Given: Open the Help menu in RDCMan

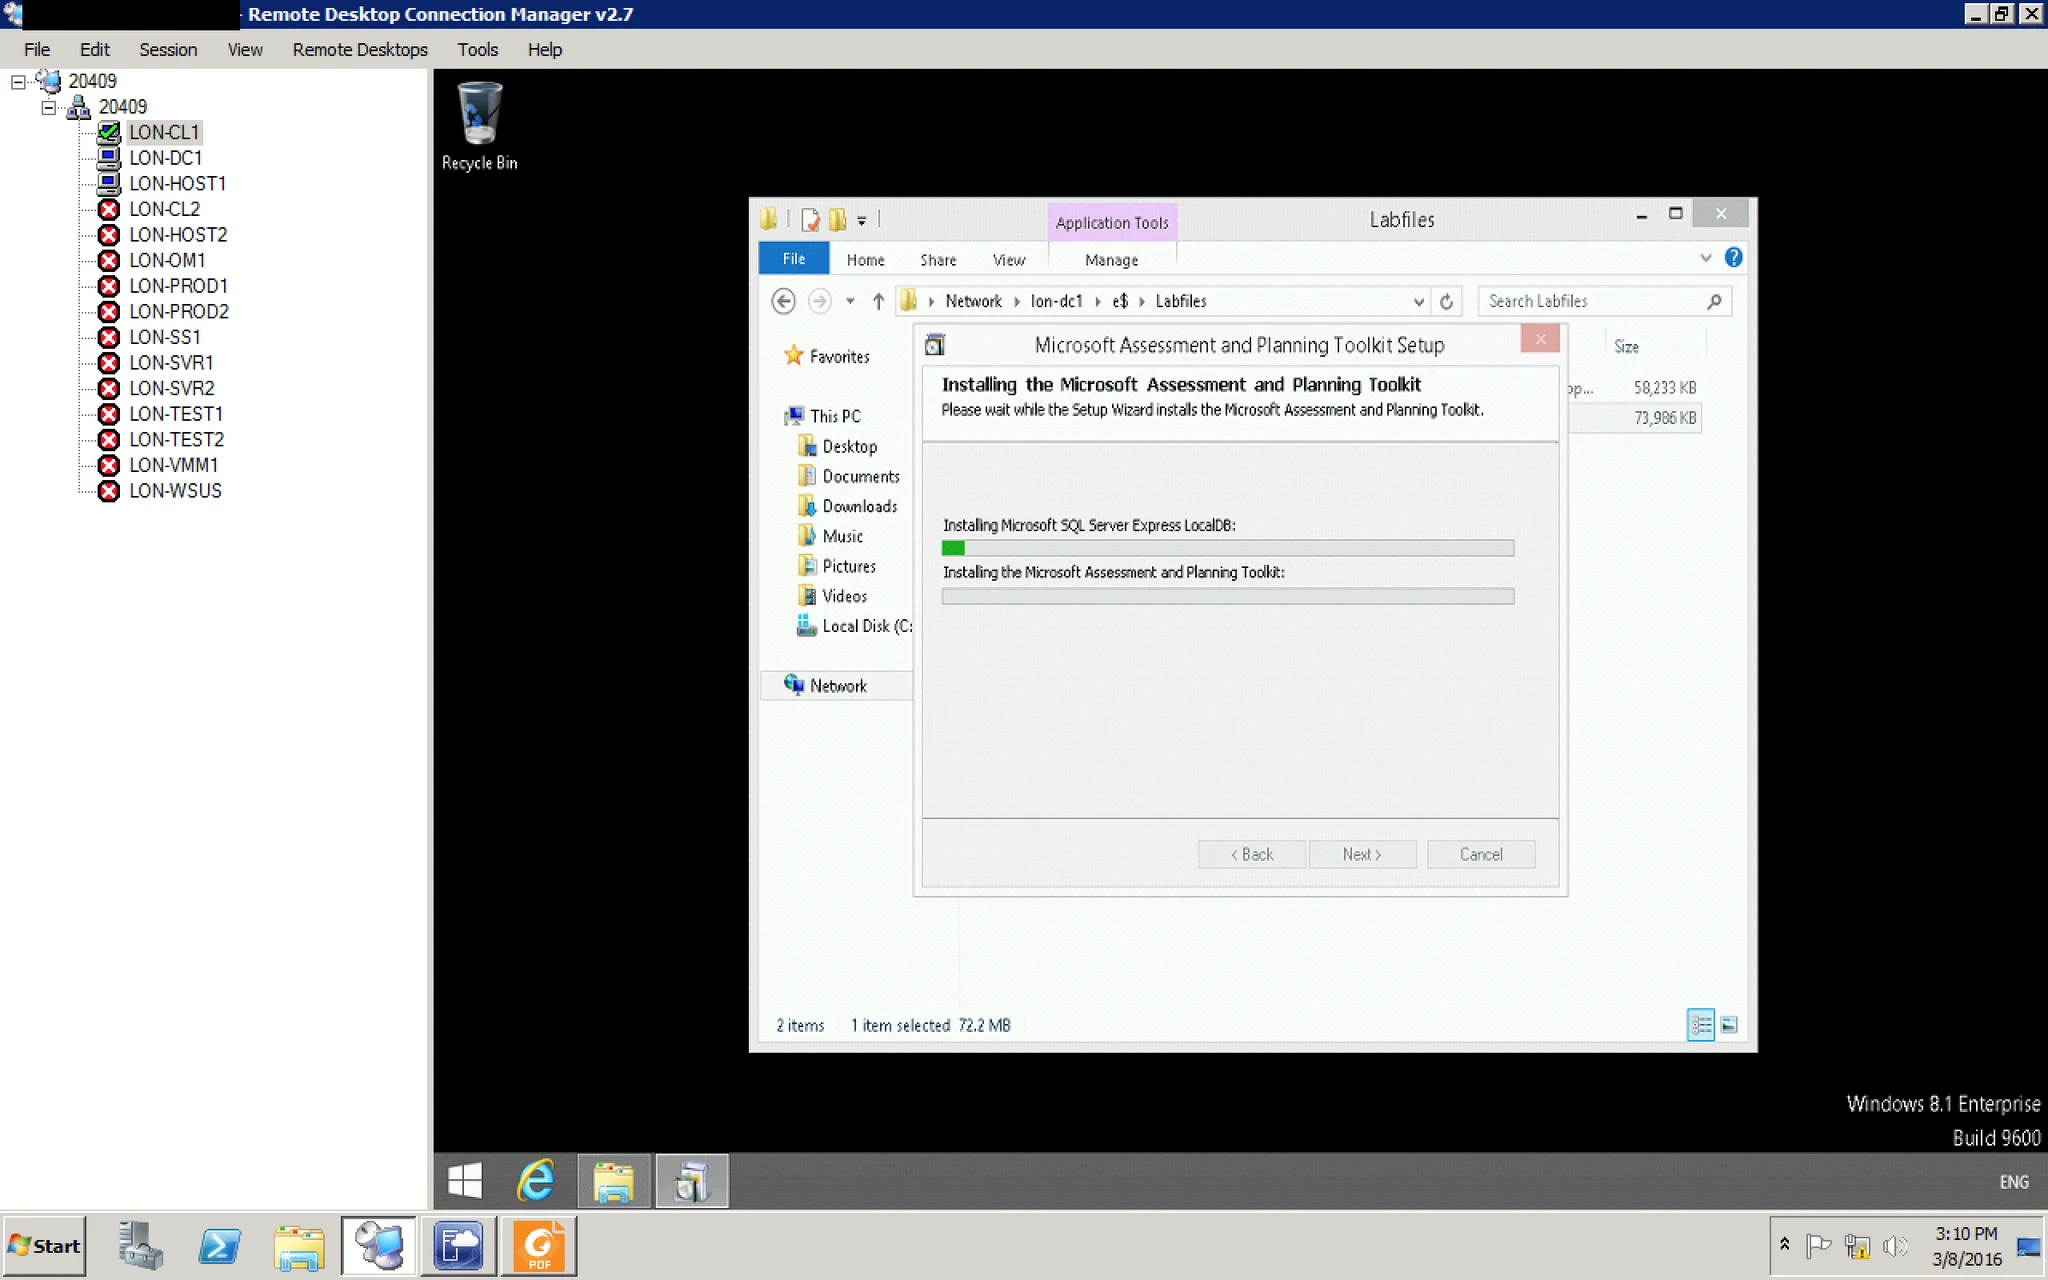Looking at the screenshot, I should click(545, 50).
